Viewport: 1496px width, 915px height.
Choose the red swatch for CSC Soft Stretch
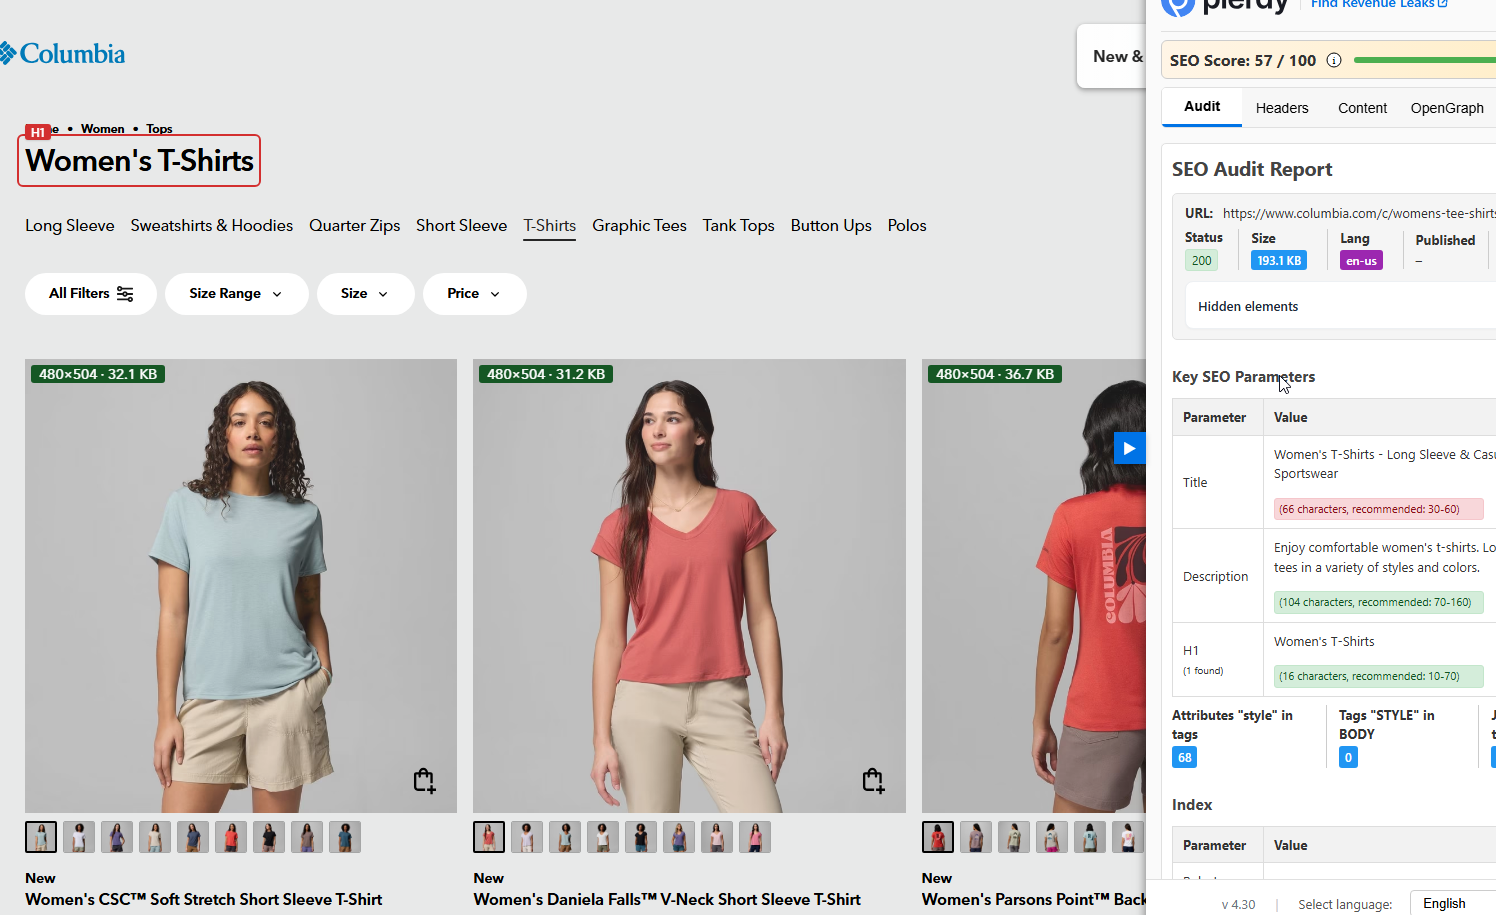click(x=231, y=837)
